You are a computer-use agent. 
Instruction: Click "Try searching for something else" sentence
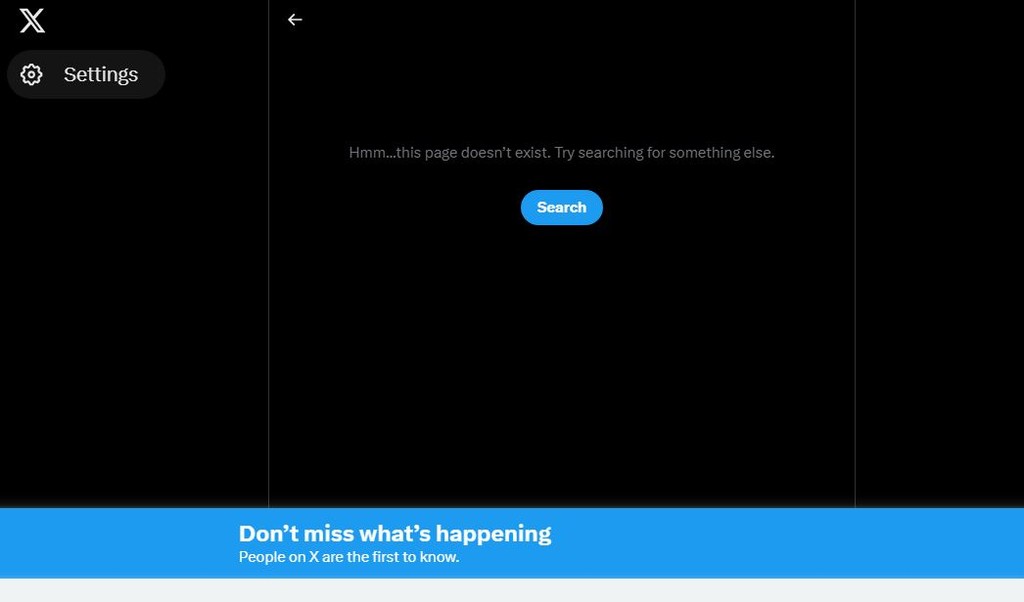click(x=664, y=153)
